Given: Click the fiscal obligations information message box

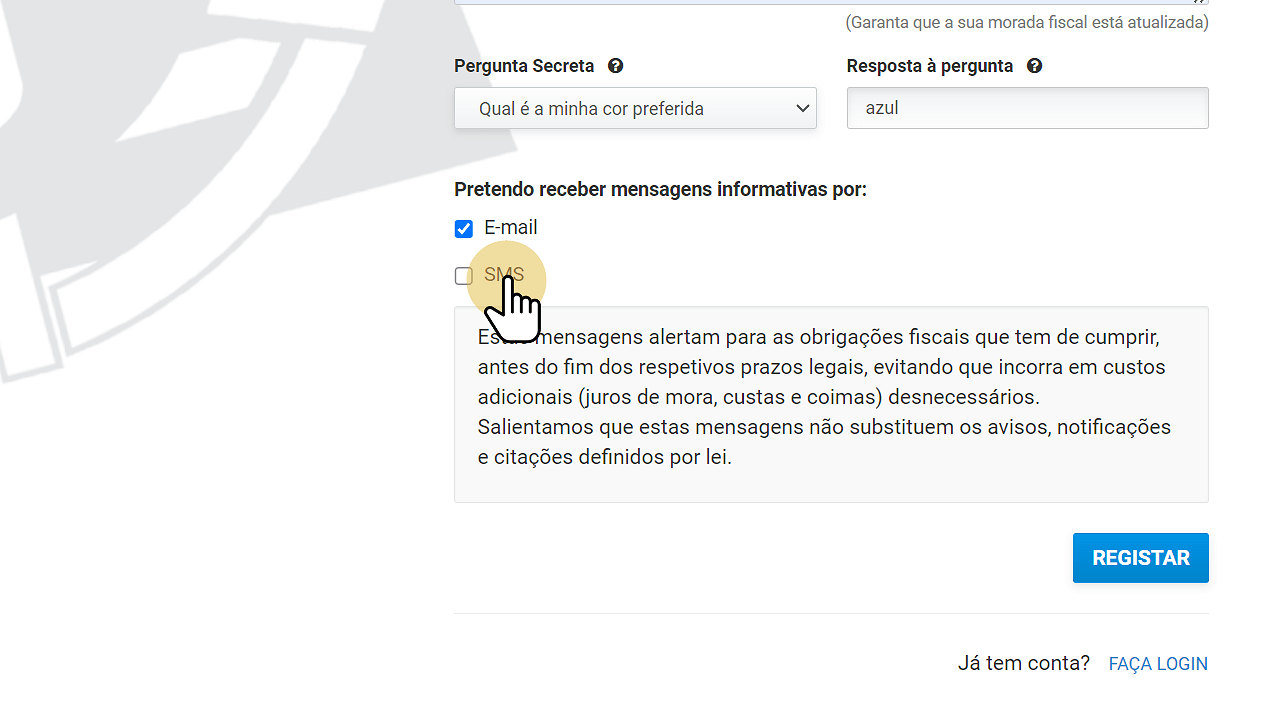Looking at the screenshot, I should 830,404.
